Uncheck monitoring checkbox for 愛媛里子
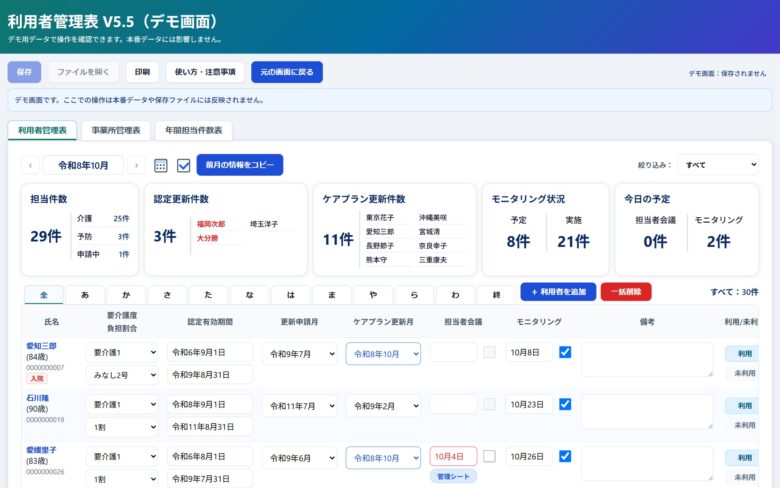The height and width of the screenshot is (488, 780). (x=565, y=456)
